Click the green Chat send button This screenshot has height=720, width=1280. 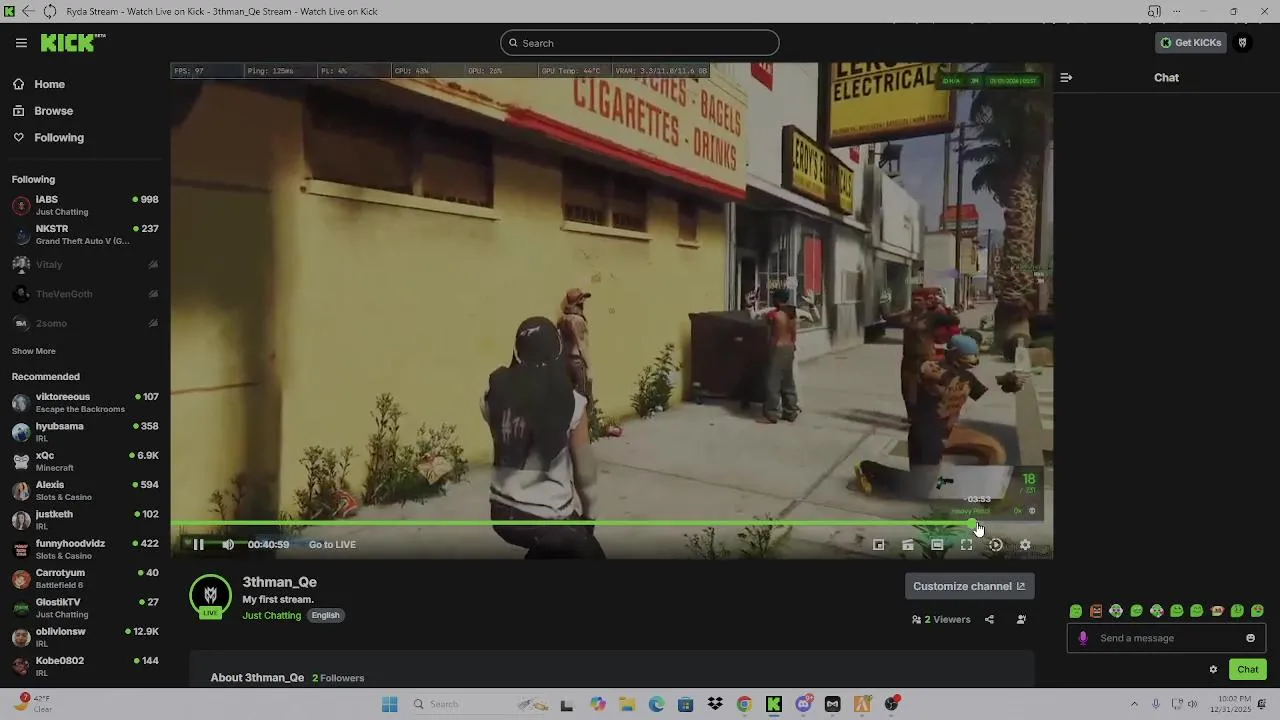1248,670
